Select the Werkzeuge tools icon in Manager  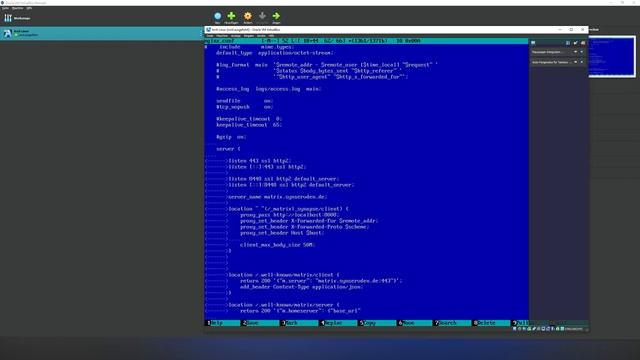pos(8,18)
